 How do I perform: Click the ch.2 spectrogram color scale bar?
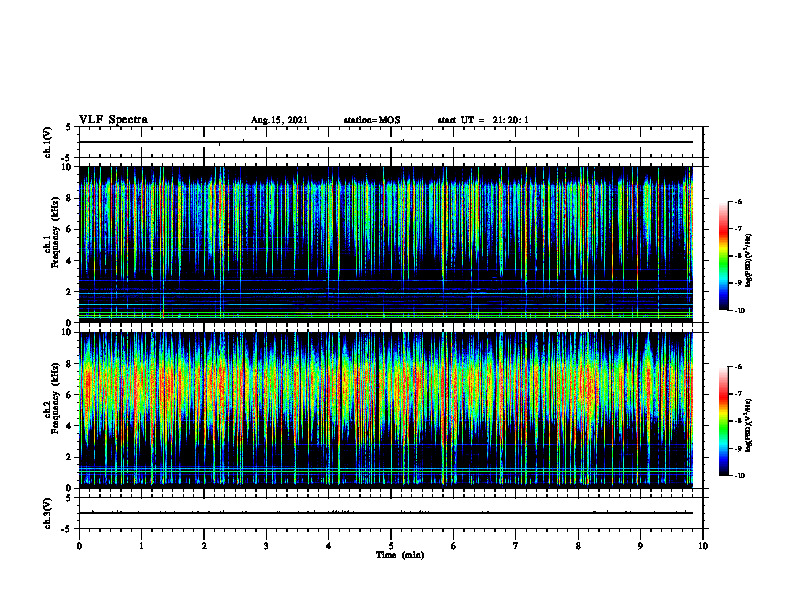[x=723, y=421]
